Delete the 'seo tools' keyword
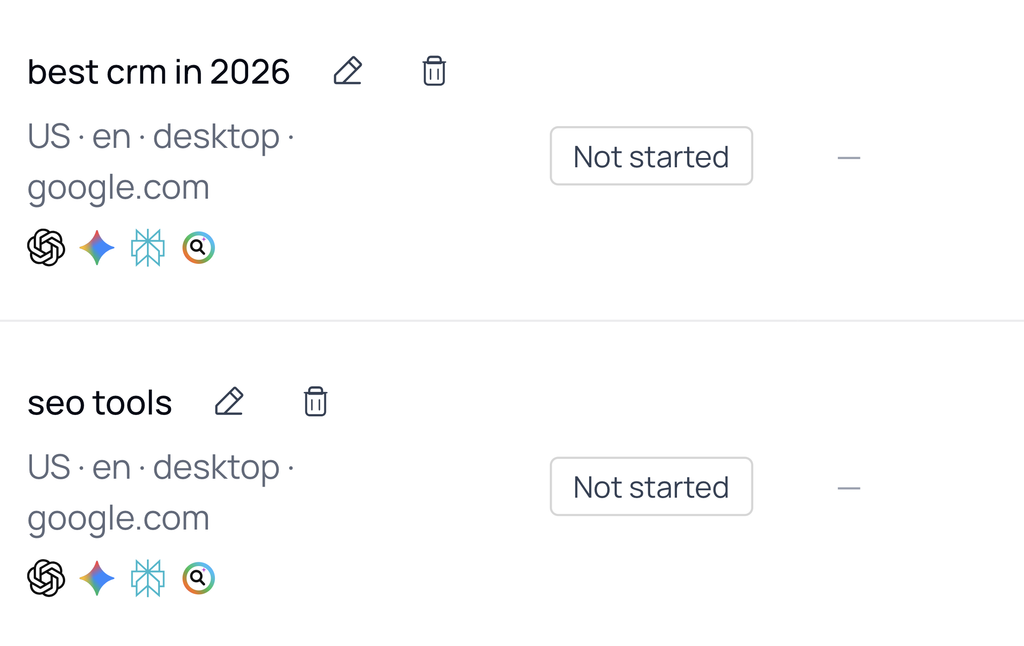This screenshot has width=1024, height=646. [315, 402]
